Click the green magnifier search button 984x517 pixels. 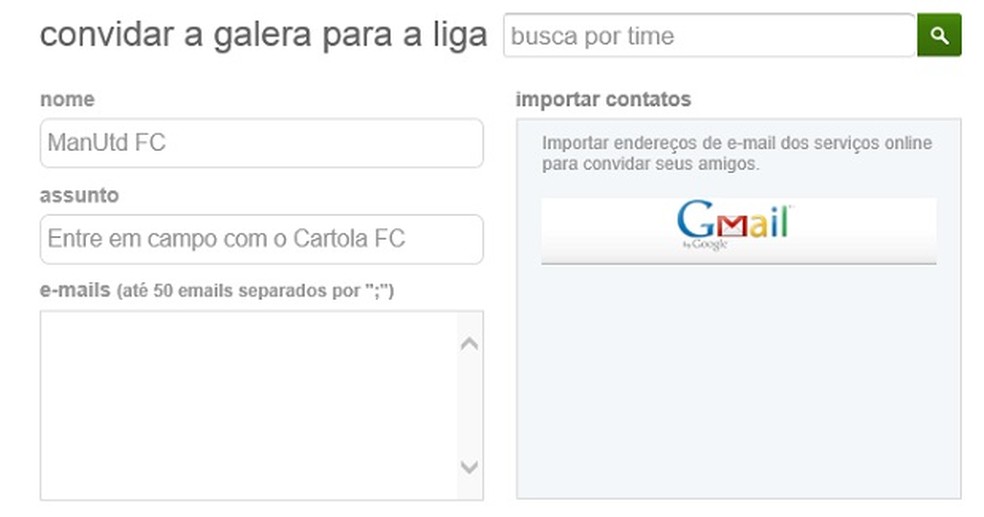pos(938,36)
